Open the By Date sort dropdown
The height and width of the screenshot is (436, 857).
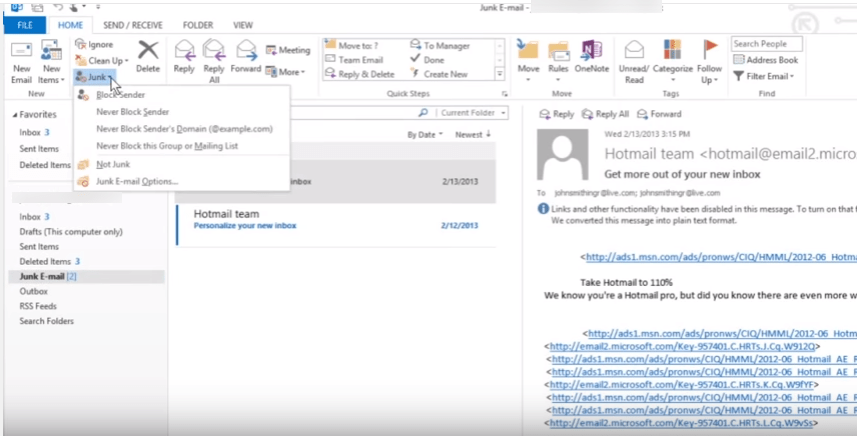click(424, 134)
